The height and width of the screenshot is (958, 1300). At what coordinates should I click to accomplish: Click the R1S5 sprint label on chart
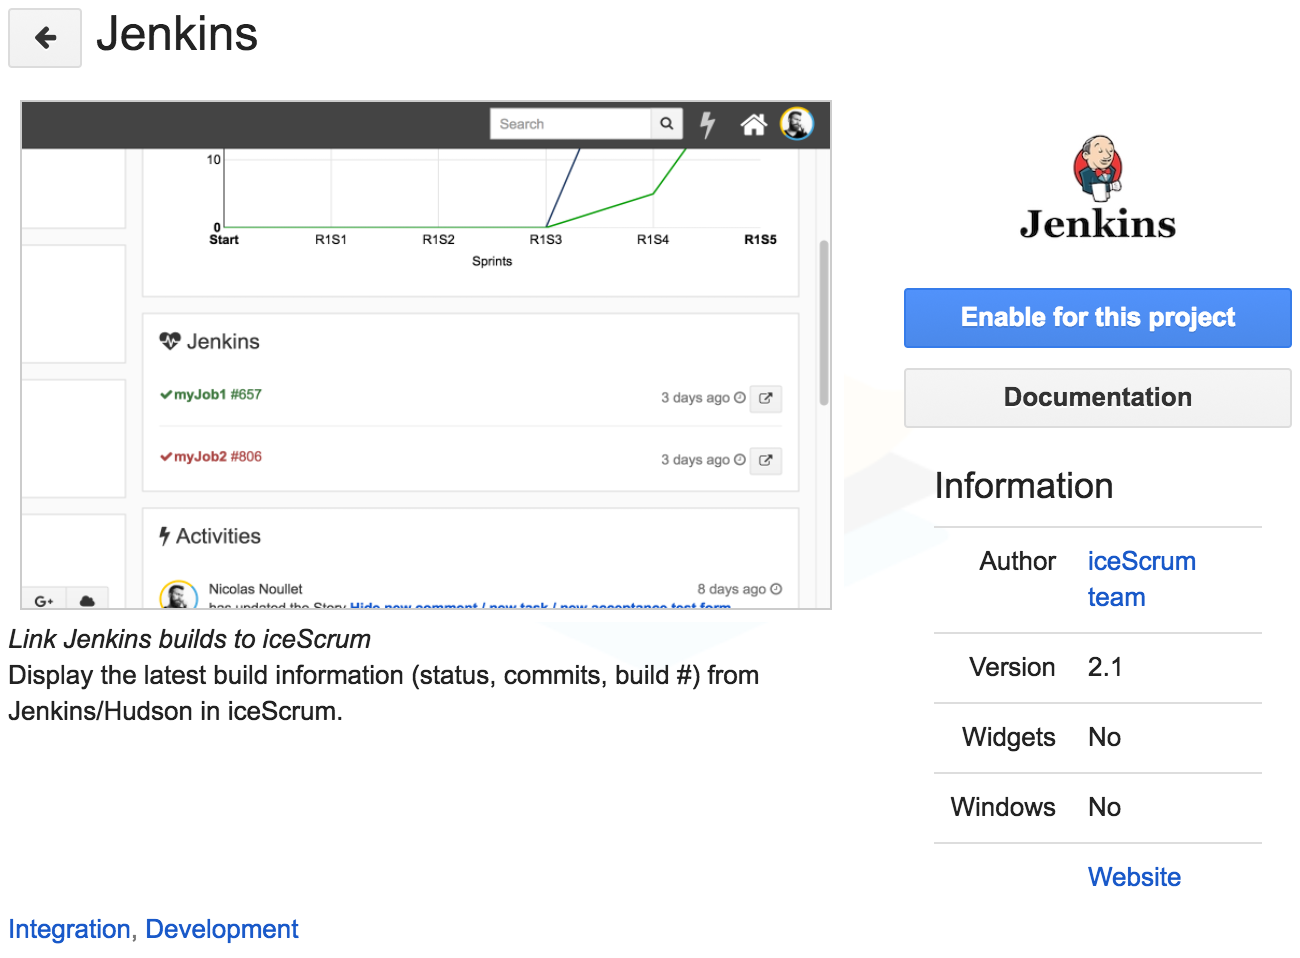point(760,239)
